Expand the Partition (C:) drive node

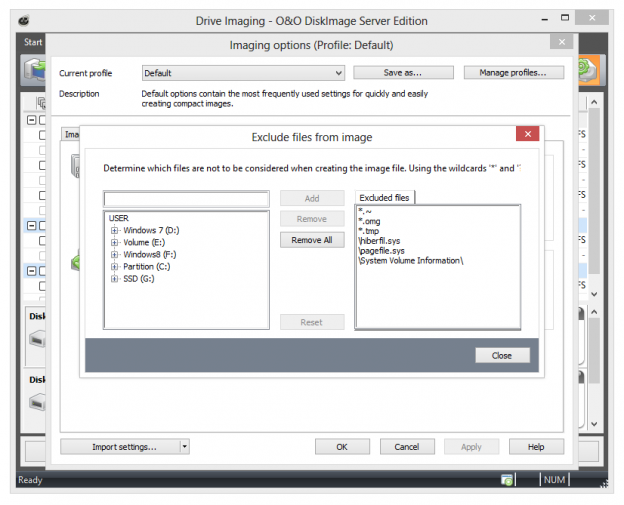tap(115, 266)
